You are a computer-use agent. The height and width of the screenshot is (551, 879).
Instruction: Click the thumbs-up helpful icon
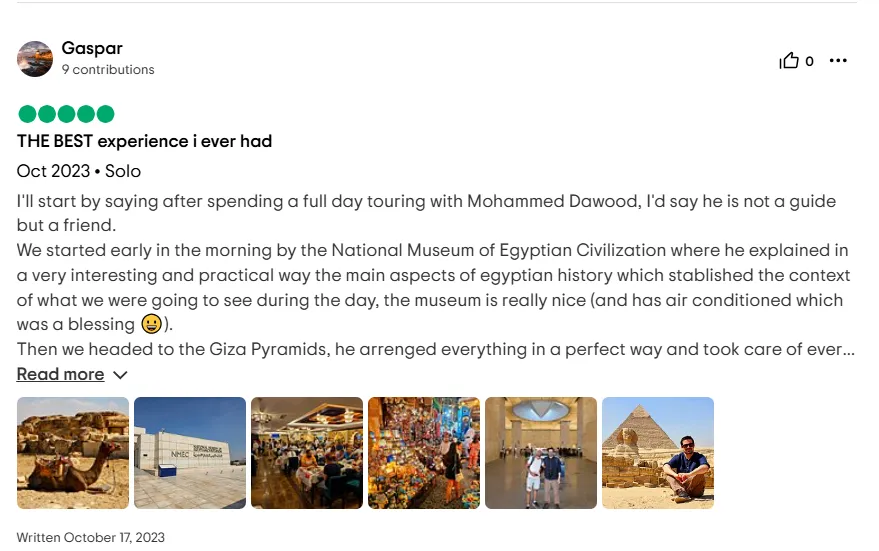789,60
